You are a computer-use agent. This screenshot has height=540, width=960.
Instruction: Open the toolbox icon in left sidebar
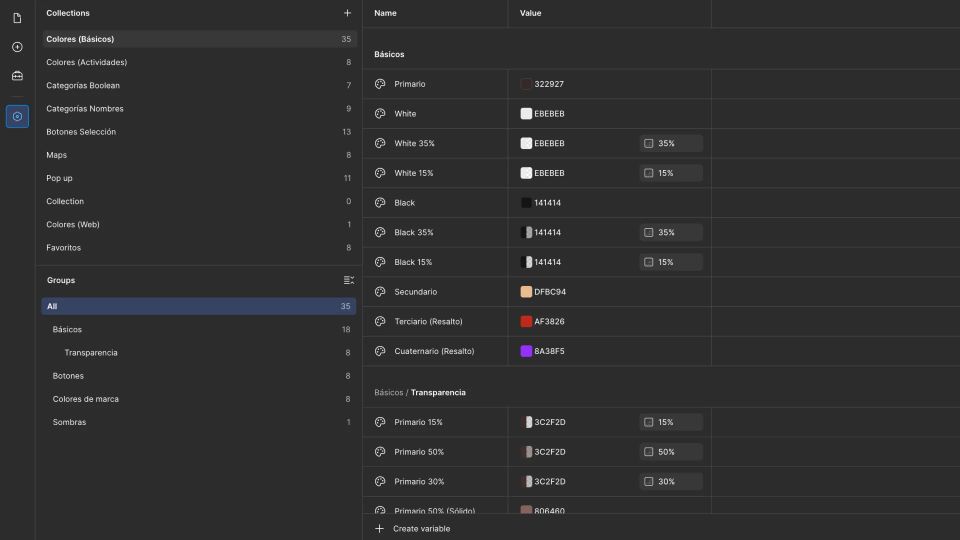17,76
